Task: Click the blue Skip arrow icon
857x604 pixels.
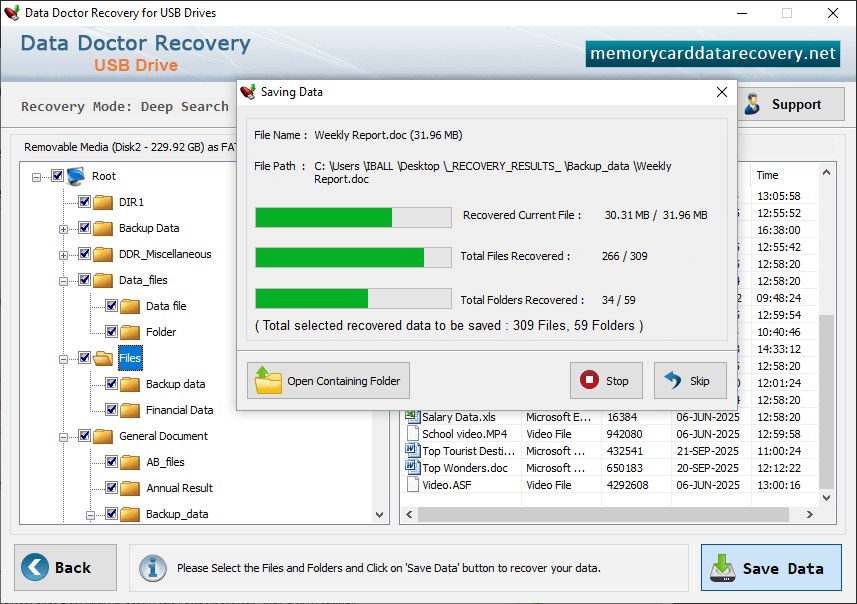Action: pyautogui.click(x=673, y=380)
